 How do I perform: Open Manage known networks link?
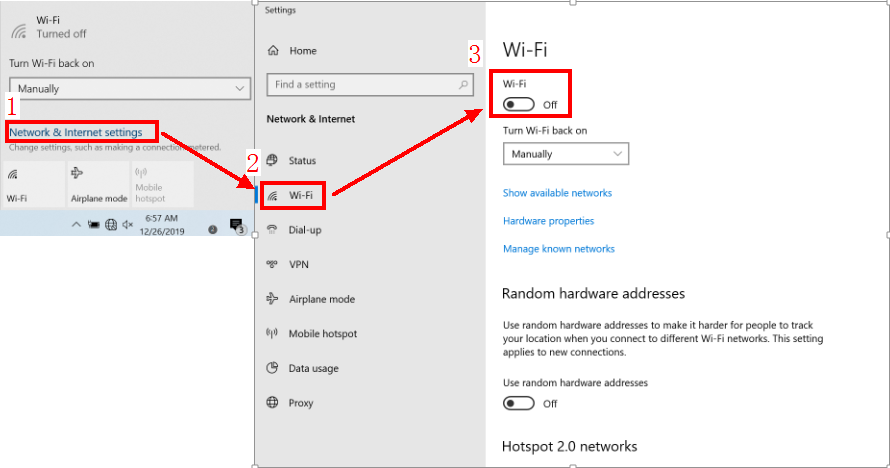click(x=558, y=249)
